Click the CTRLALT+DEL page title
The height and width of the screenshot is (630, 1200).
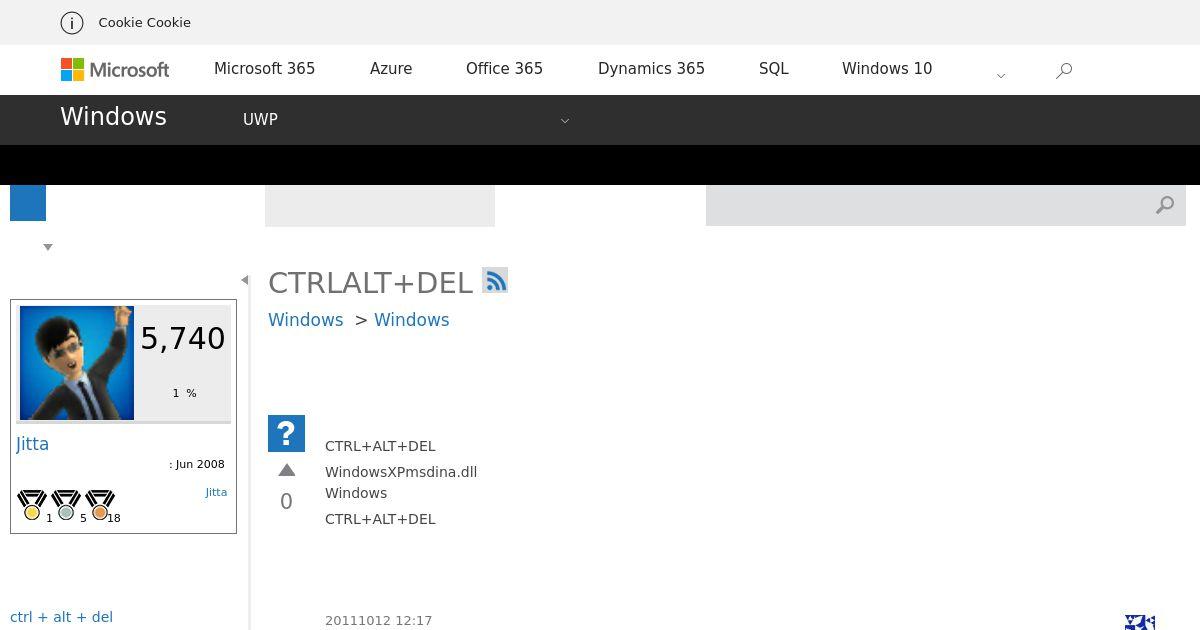click(370, 283)
